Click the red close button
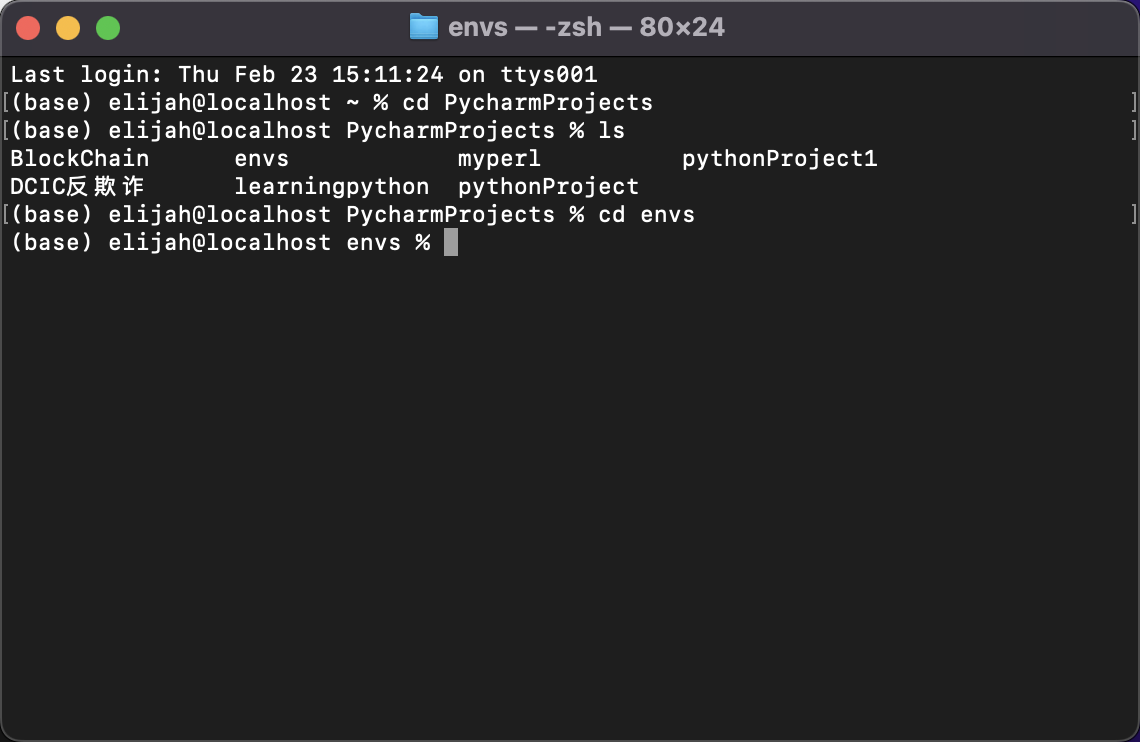Screen dimensions: 1140x742 (28, 29)
